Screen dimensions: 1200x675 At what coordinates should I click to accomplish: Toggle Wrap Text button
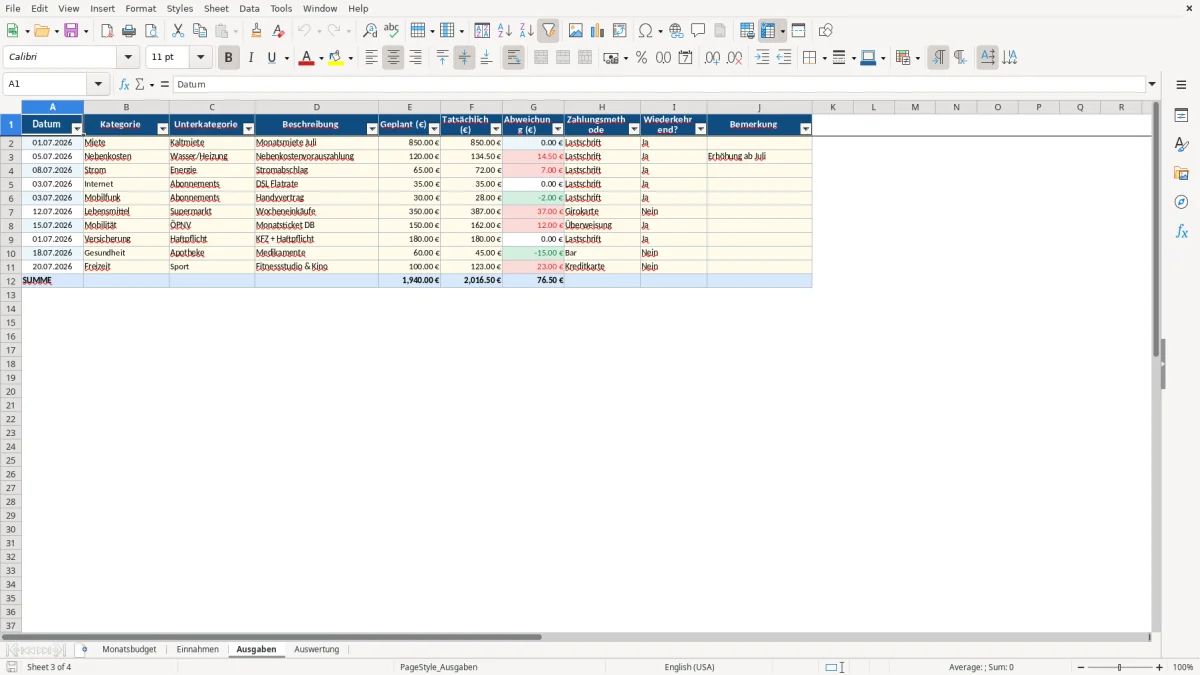click(514, 58)
